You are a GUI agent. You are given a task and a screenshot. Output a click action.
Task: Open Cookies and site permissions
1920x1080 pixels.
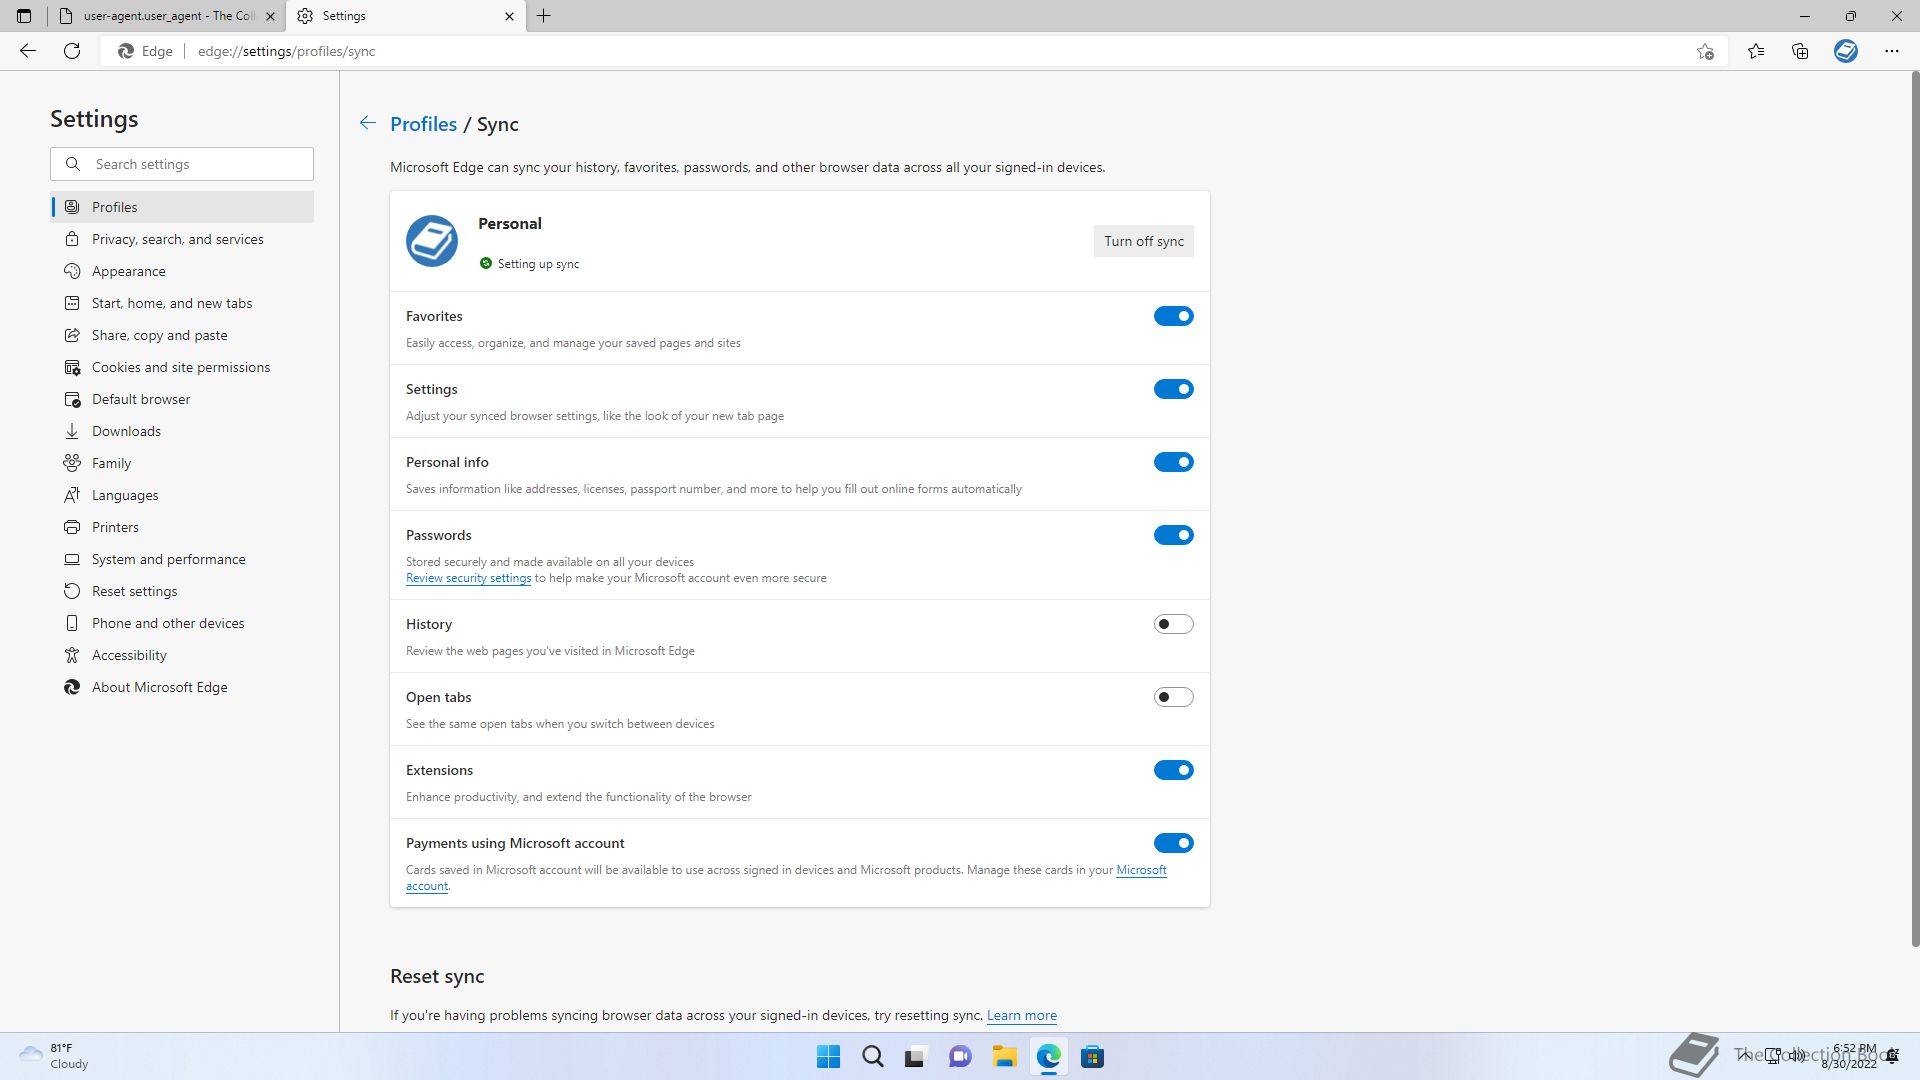tap(182, 367)
